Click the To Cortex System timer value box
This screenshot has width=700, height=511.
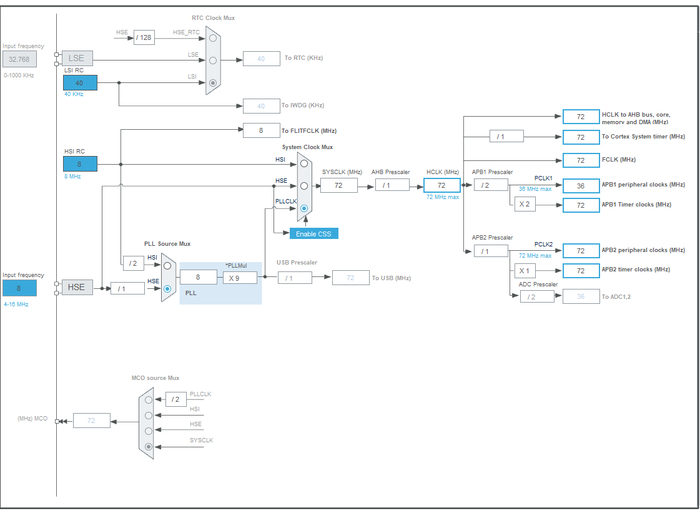581,137
